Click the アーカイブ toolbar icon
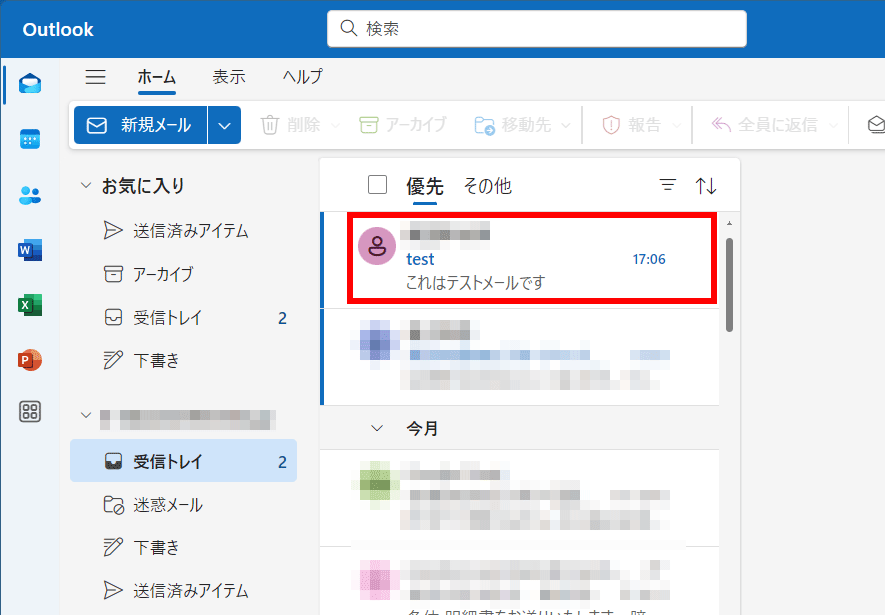 (369, 125)
